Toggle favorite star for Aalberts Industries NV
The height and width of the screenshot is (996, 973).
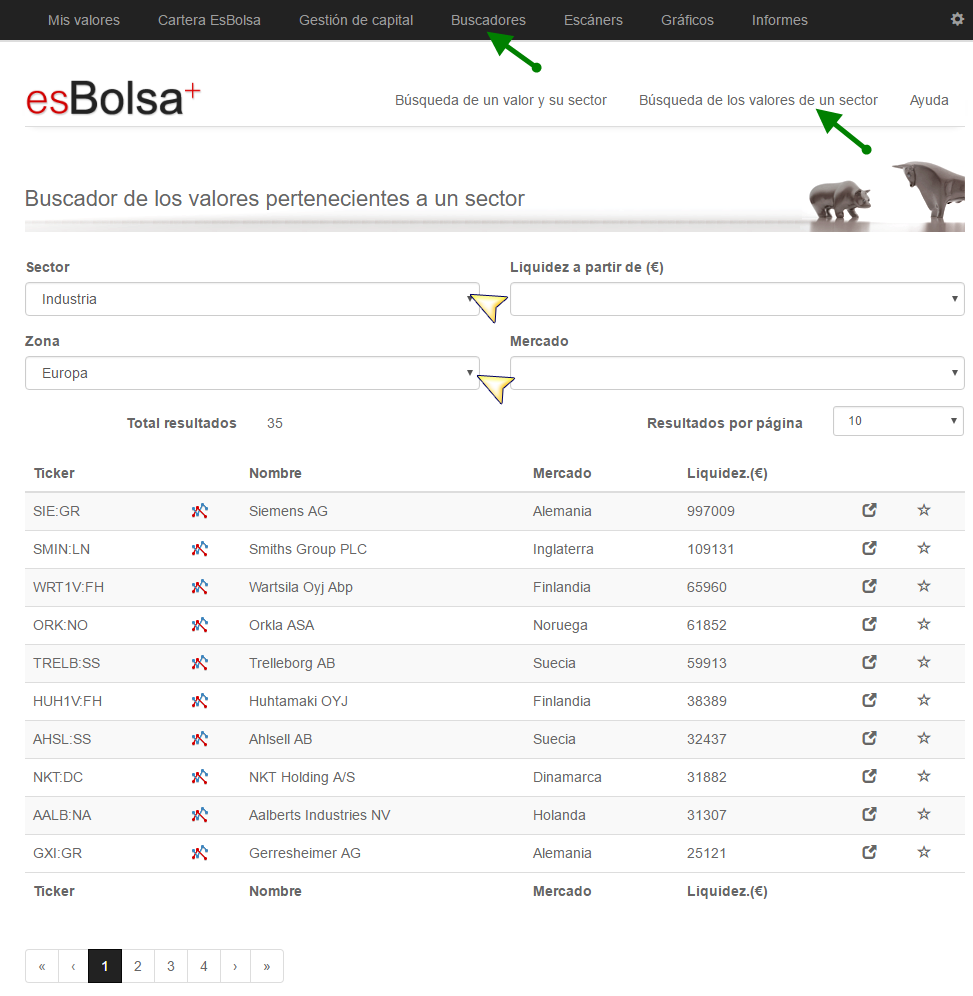(x=923, y=814)
